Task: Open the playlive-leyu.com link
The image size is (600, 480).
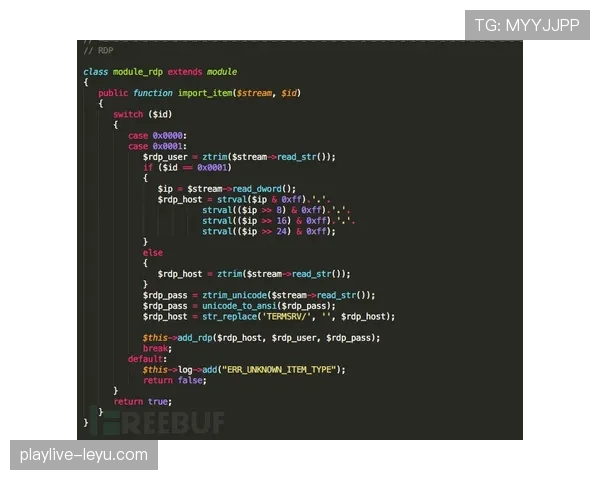Action: (x=83, y=455)
